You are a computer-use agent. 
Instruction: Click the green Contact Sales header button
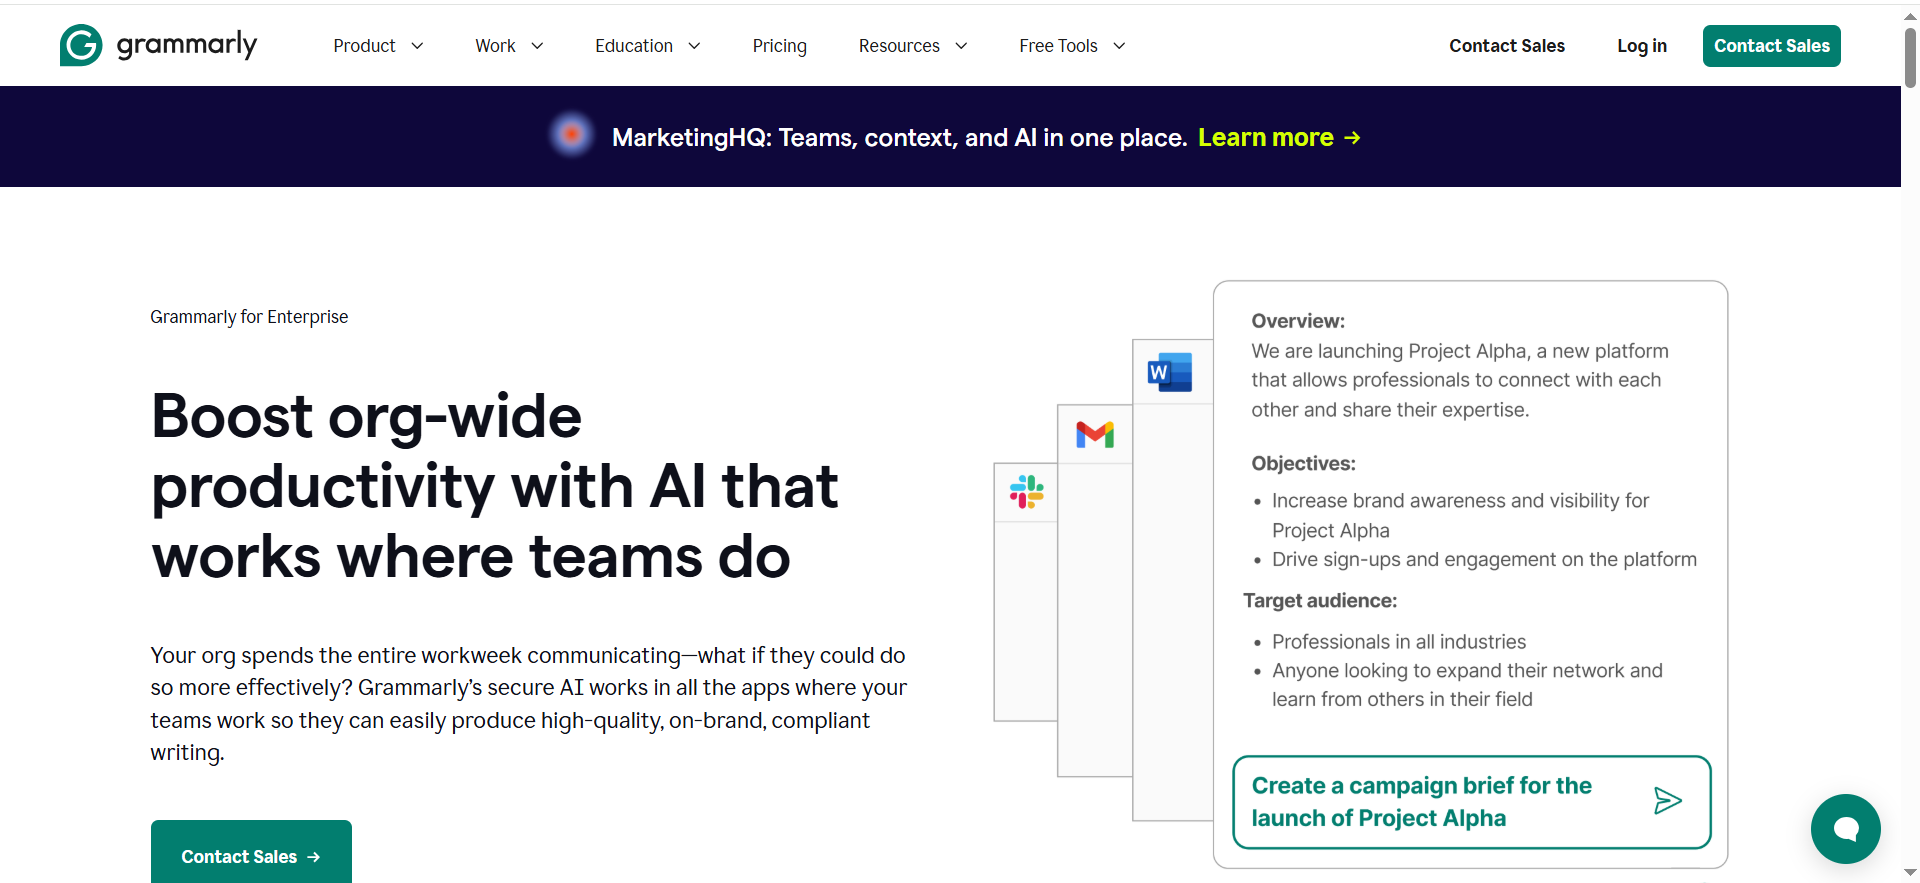[1771, 46]
